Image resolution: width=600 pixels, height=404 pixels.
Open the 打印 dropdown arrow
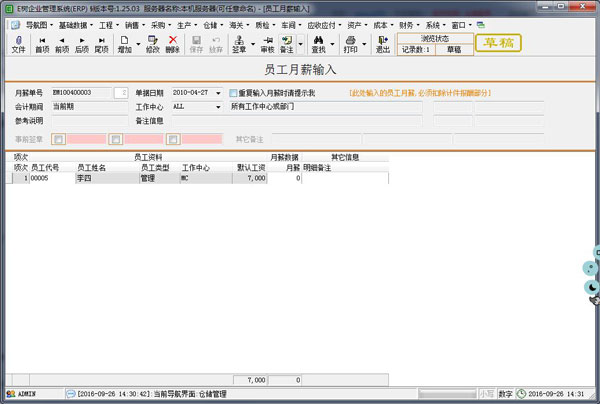(364, 44)
